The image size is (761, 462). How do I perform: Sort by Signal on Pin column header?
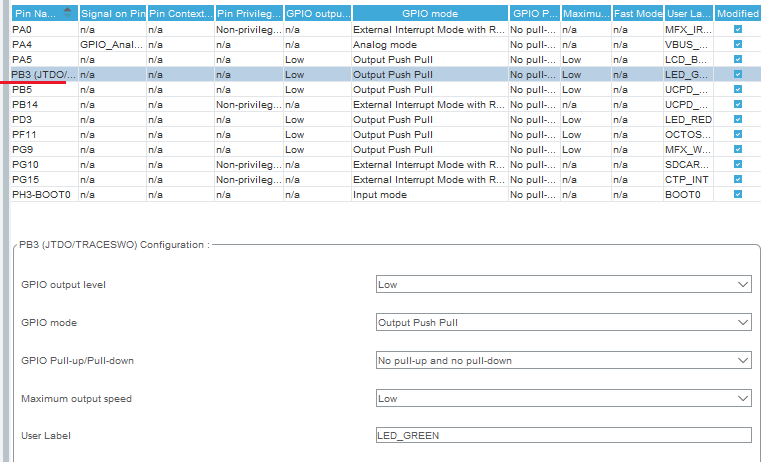113,14
